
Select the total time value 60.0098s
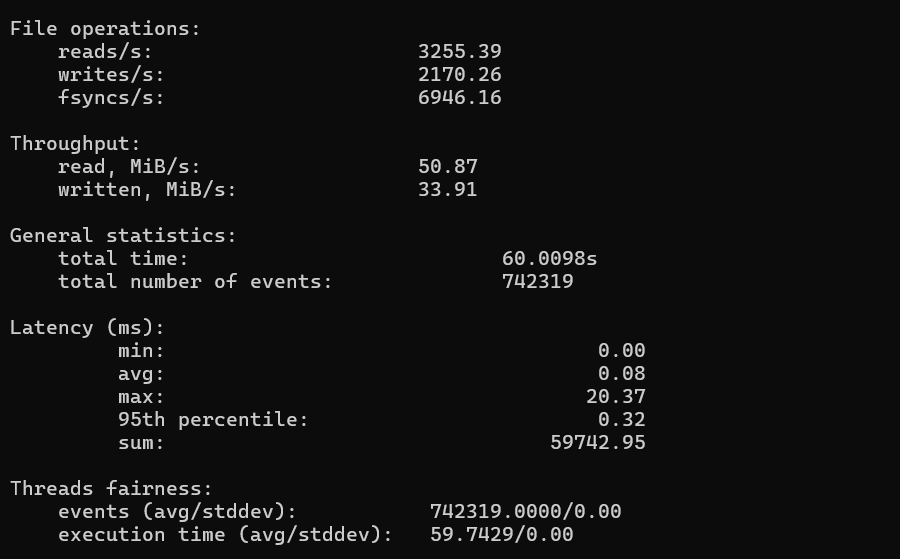[x=549, y=259]
